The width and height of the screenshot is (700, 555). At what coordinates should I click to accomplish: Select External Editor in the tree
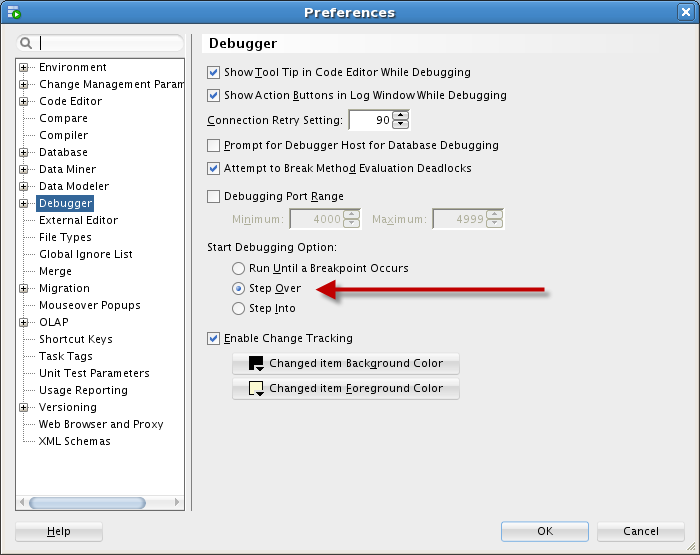pyautogui.click(x=78, y=220)
